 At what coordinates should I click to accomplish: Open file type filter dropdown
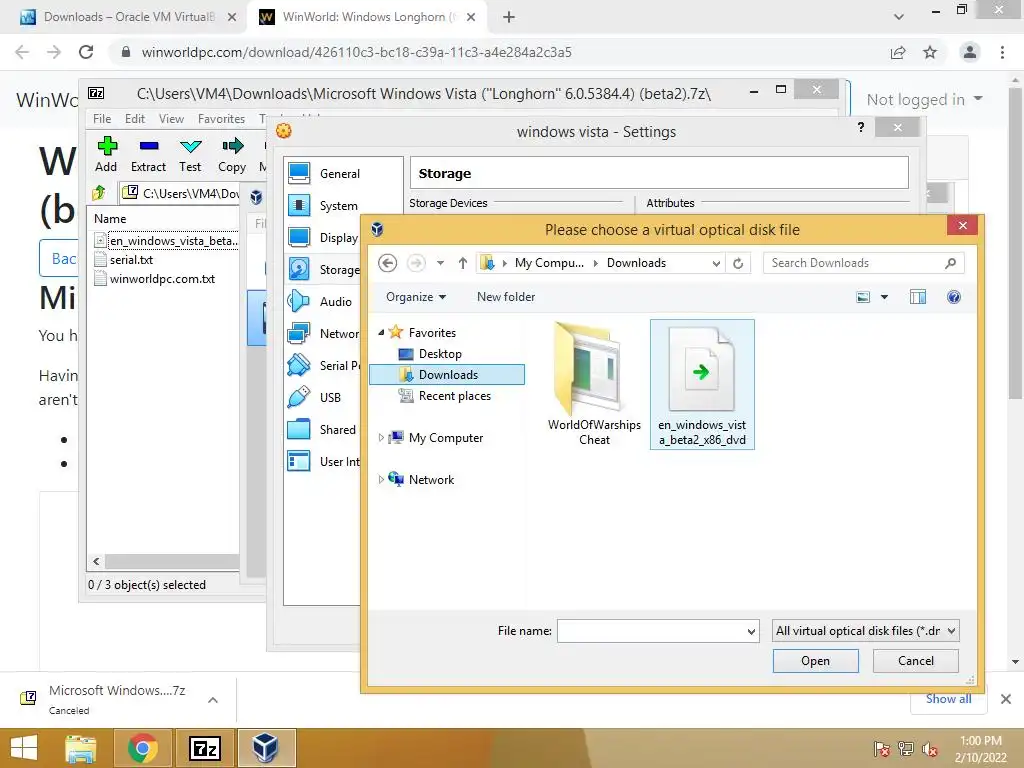pyautogui.click(x=952, y=631)
